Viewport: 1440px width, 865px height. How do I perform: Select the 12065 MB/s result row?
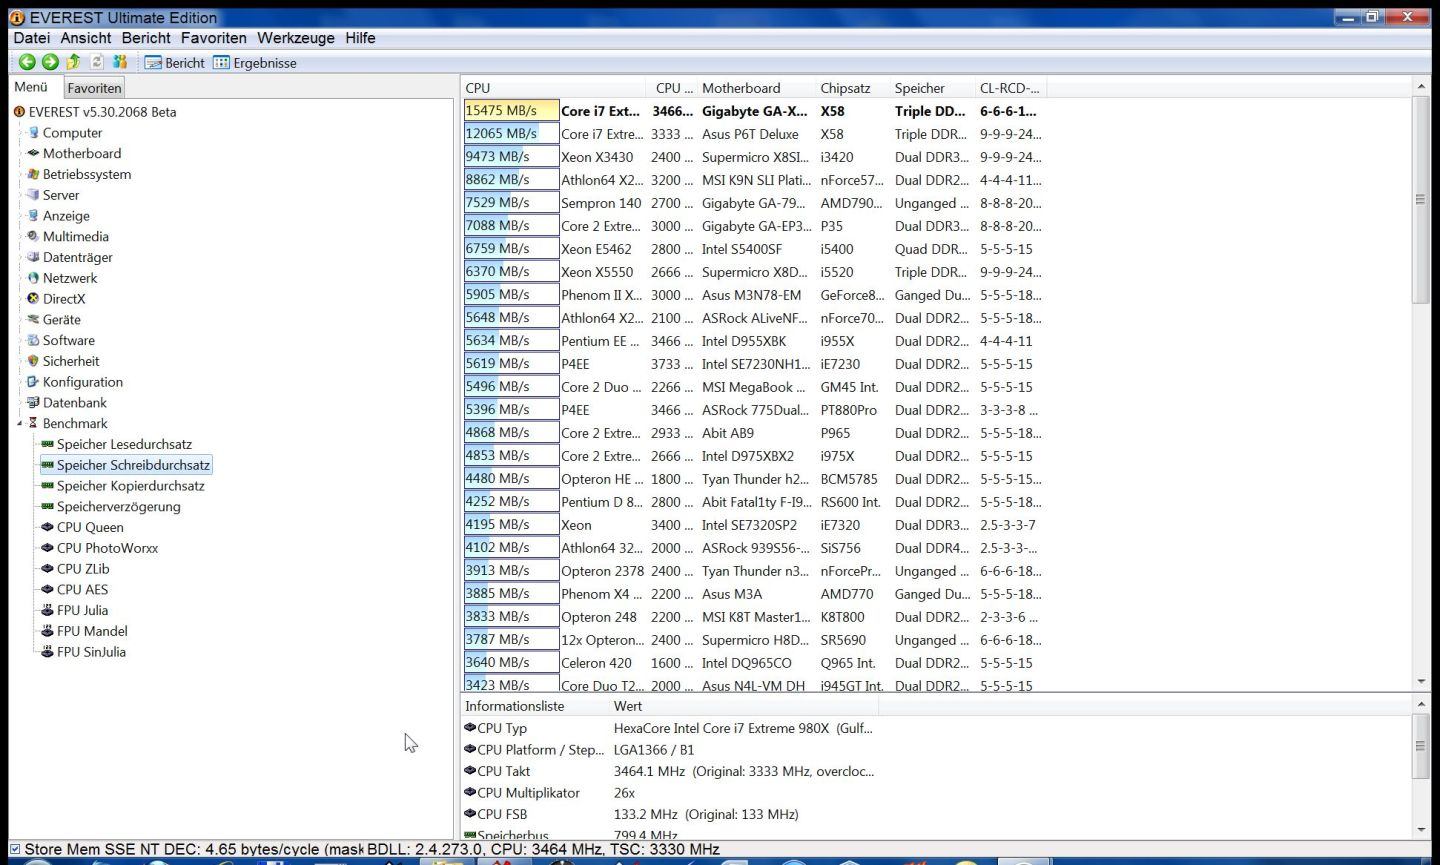[754, 134]
